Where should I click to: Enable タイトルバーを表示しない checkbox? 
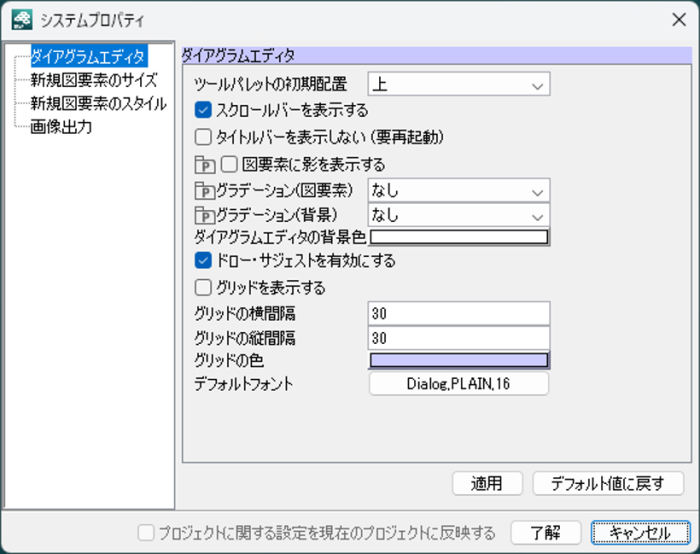click(203, 136)
